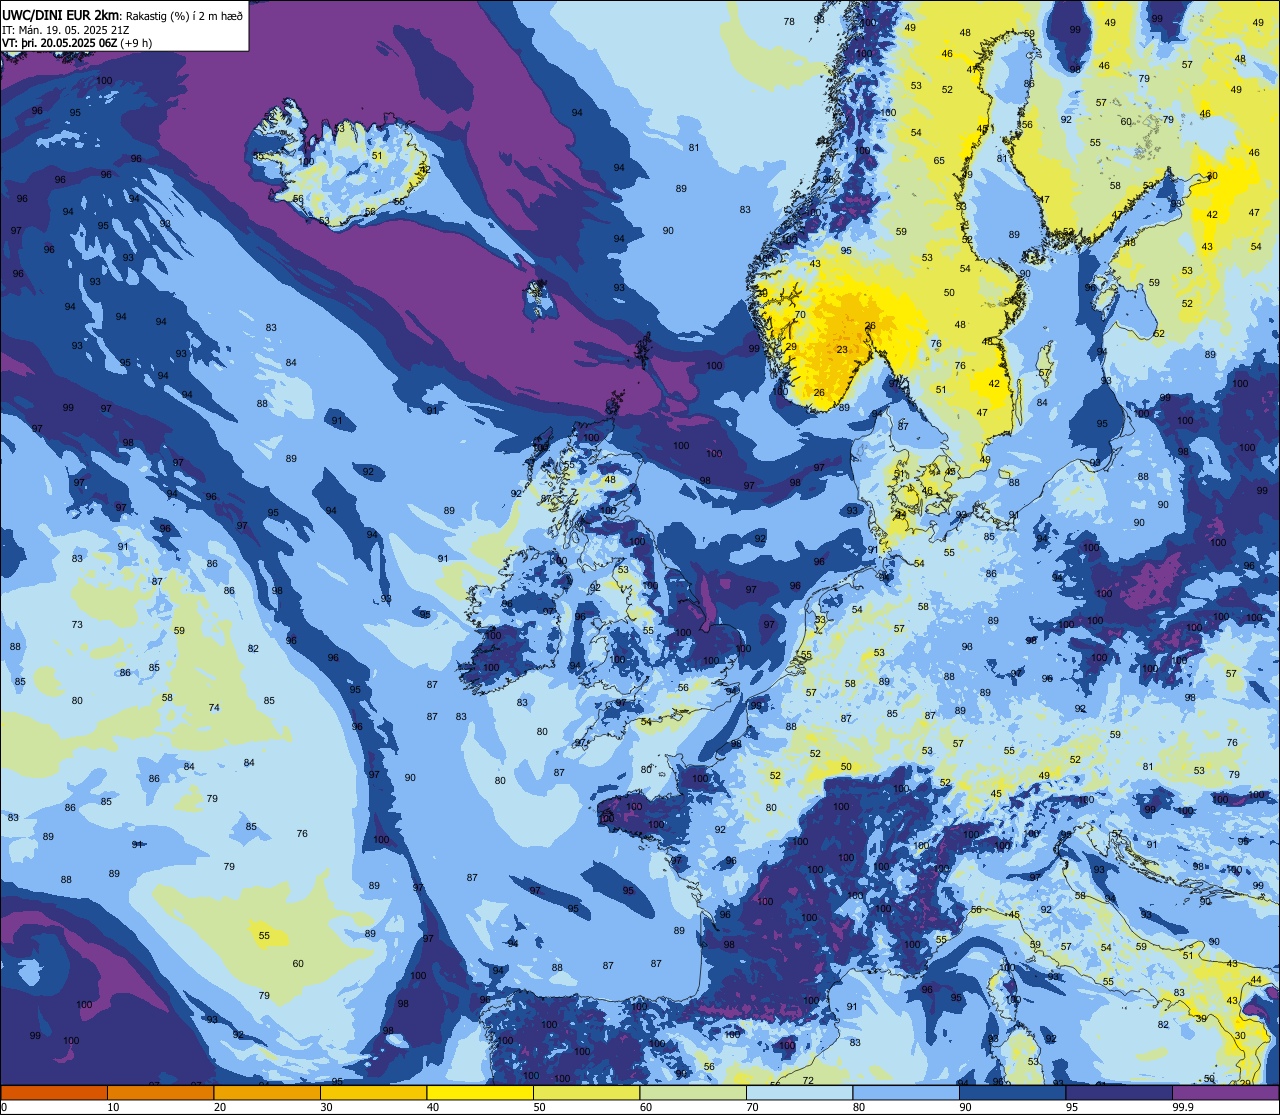Click the amber 20–30 legend swatch
Image resolution: width=1280 pixels, height=1115 pixels.
pyautogui.click(x=267, y=1093)
